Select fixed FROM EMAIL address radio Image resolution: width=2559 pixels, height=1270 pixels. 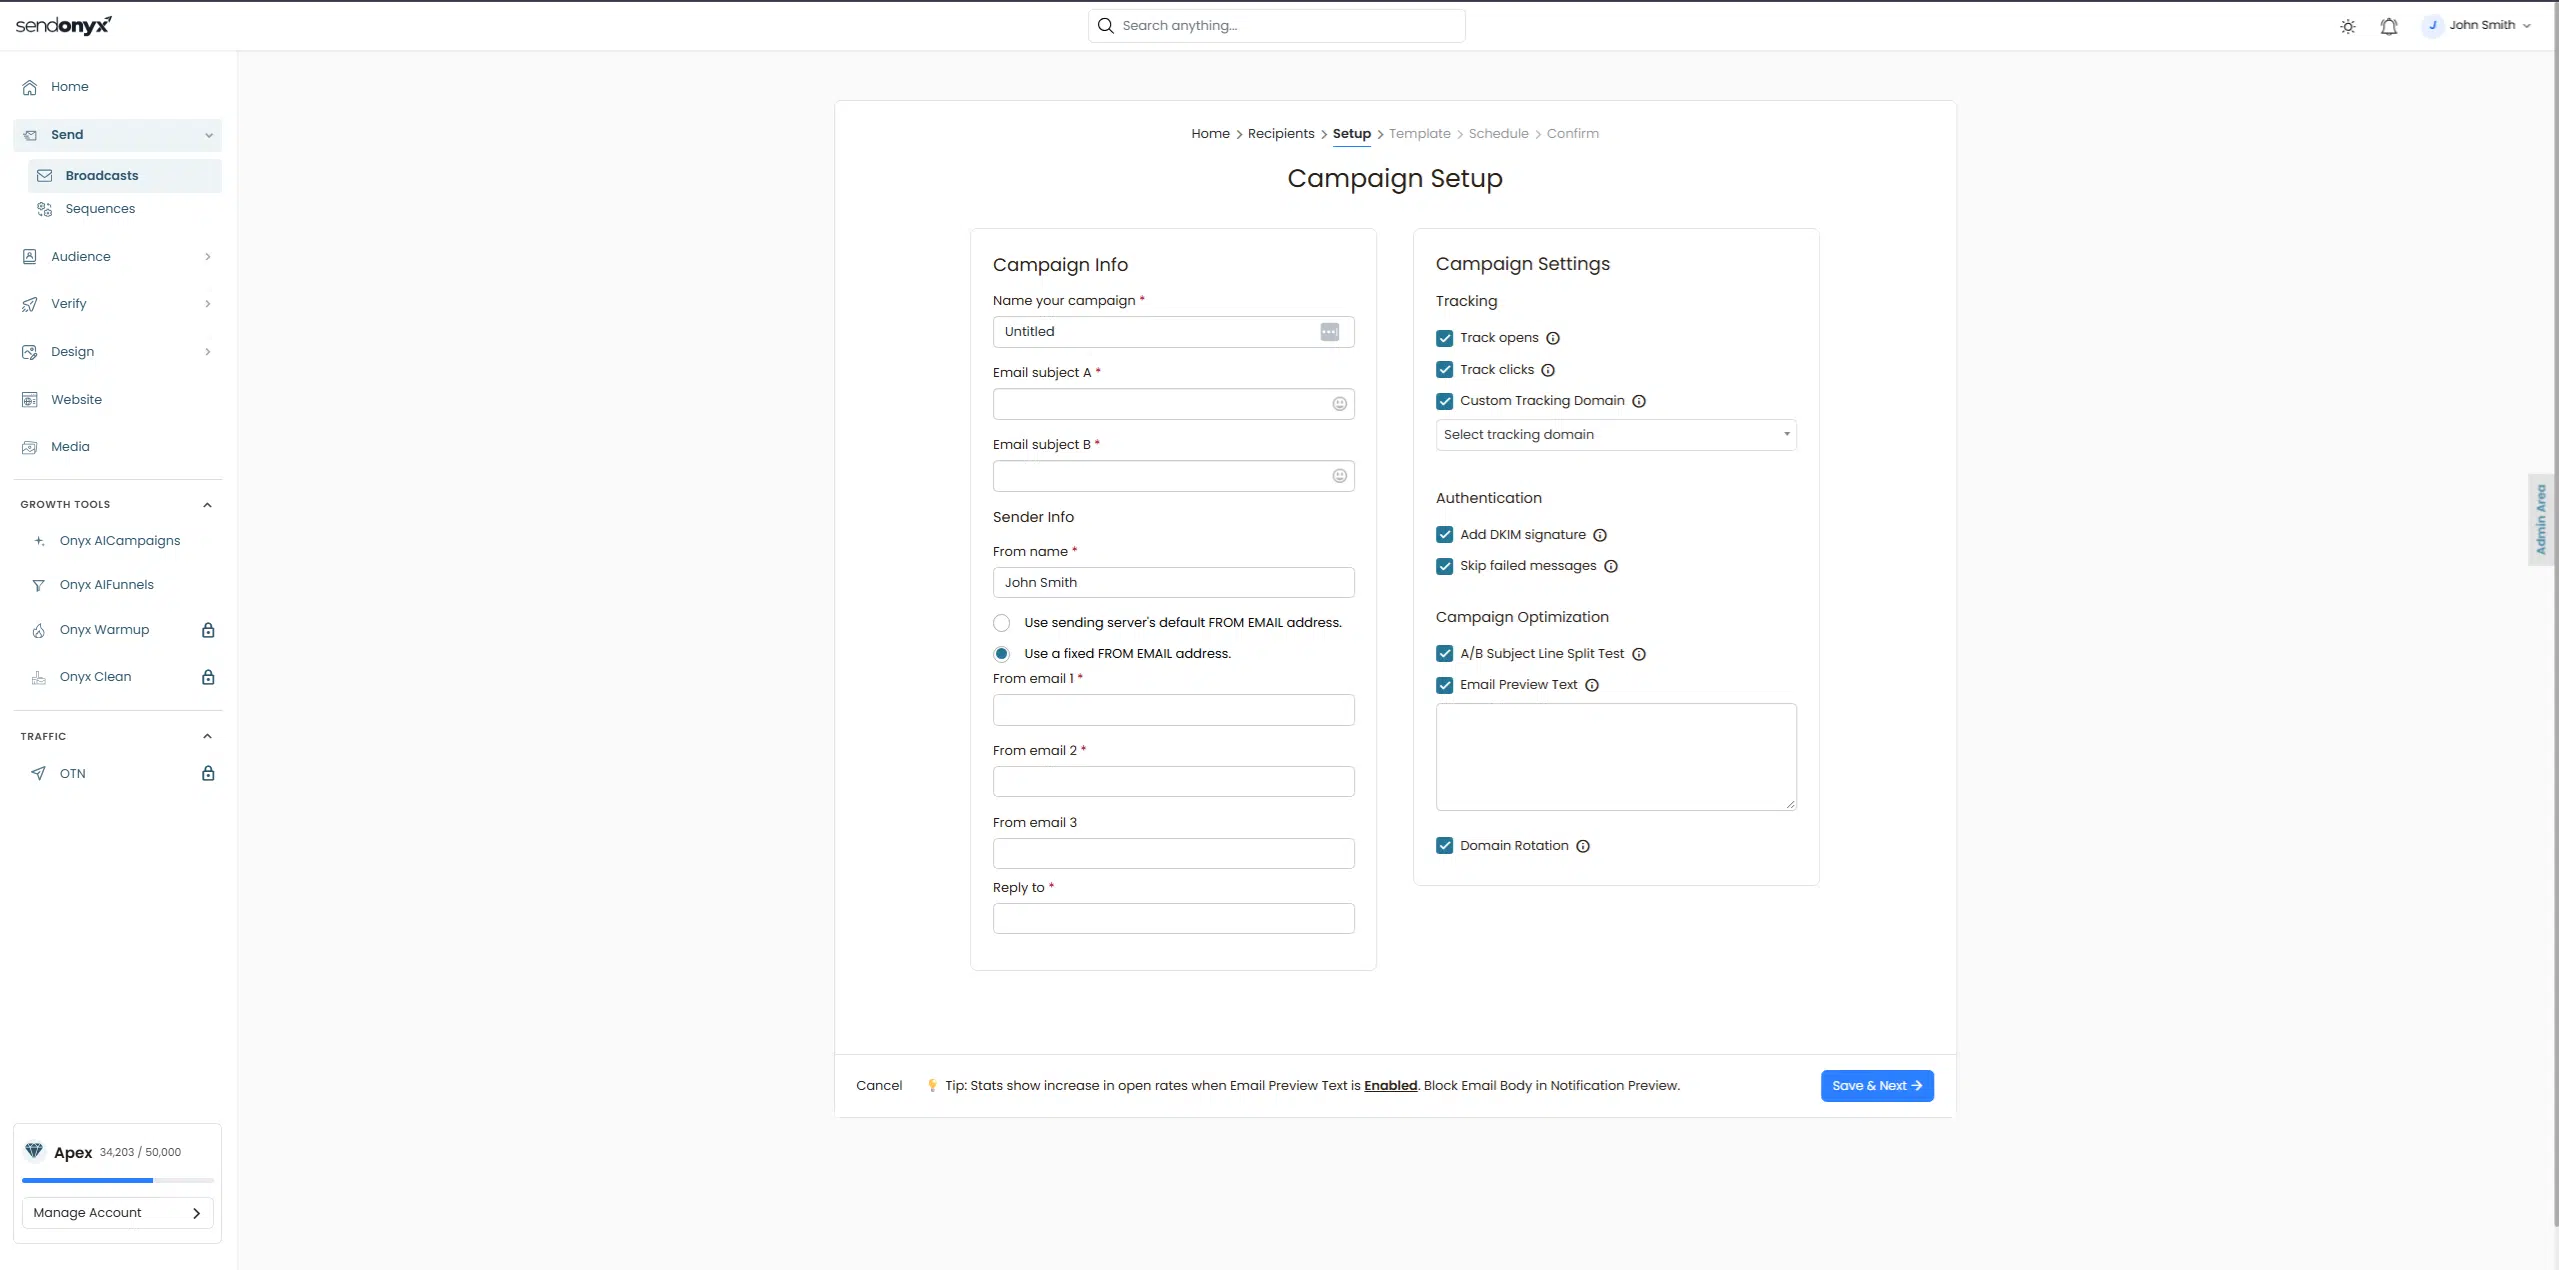coord(1001,654)
